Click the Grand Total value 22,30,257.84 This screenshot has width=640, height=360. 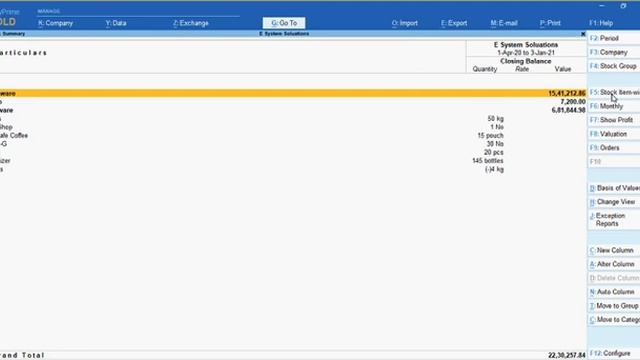click(567, 356)
